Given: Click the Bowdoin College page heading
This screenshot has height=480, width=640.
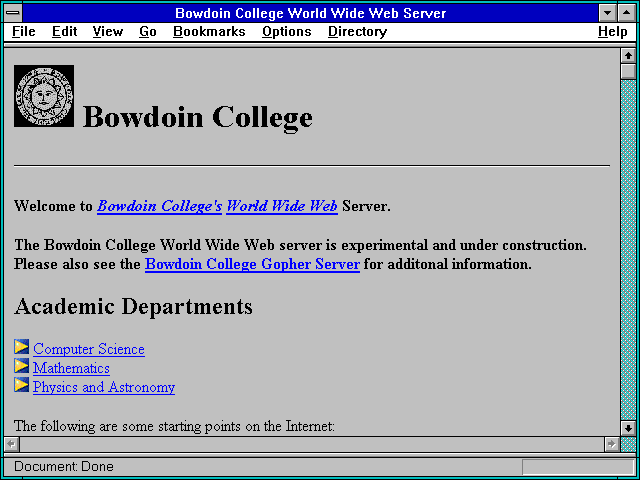Looking at the screenshot, I should click(x=198, y=117).
